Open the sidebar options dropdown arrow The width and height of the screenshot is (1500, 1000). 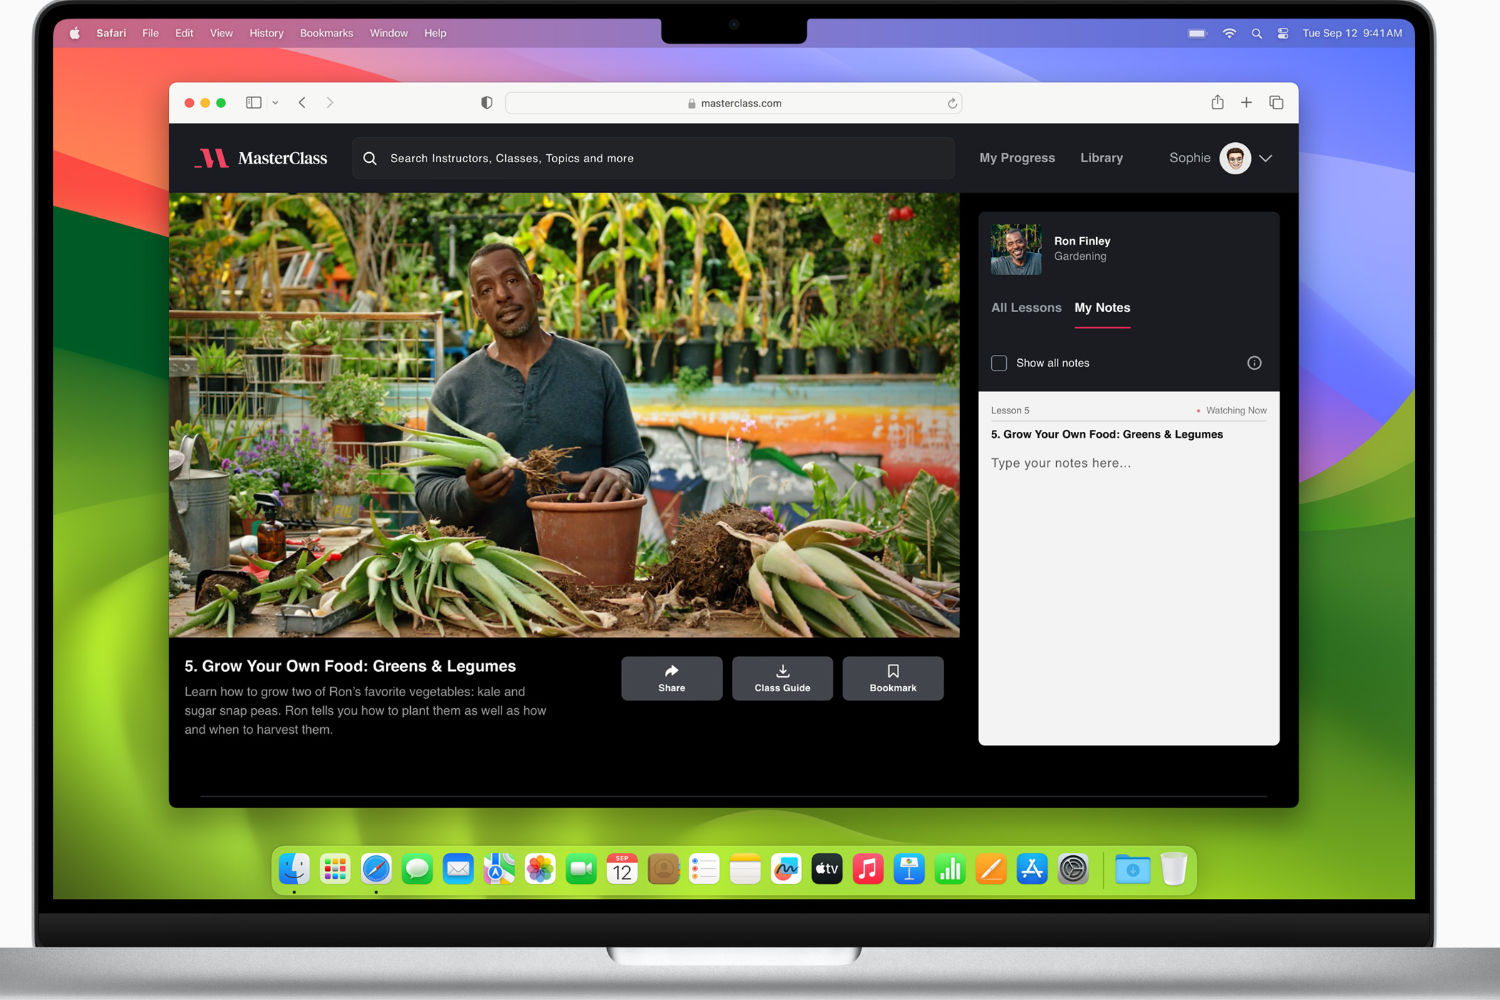click(275, 103)
